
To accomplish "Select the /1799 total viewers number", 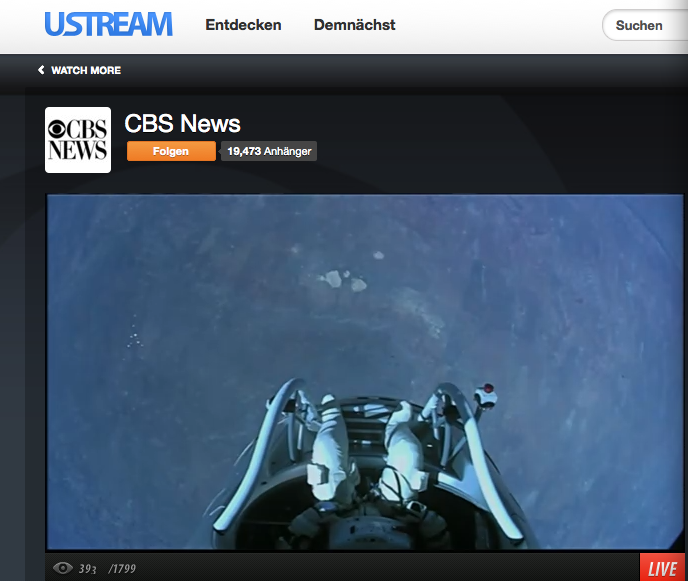I will pyautogui.click(x=122, y=569).
